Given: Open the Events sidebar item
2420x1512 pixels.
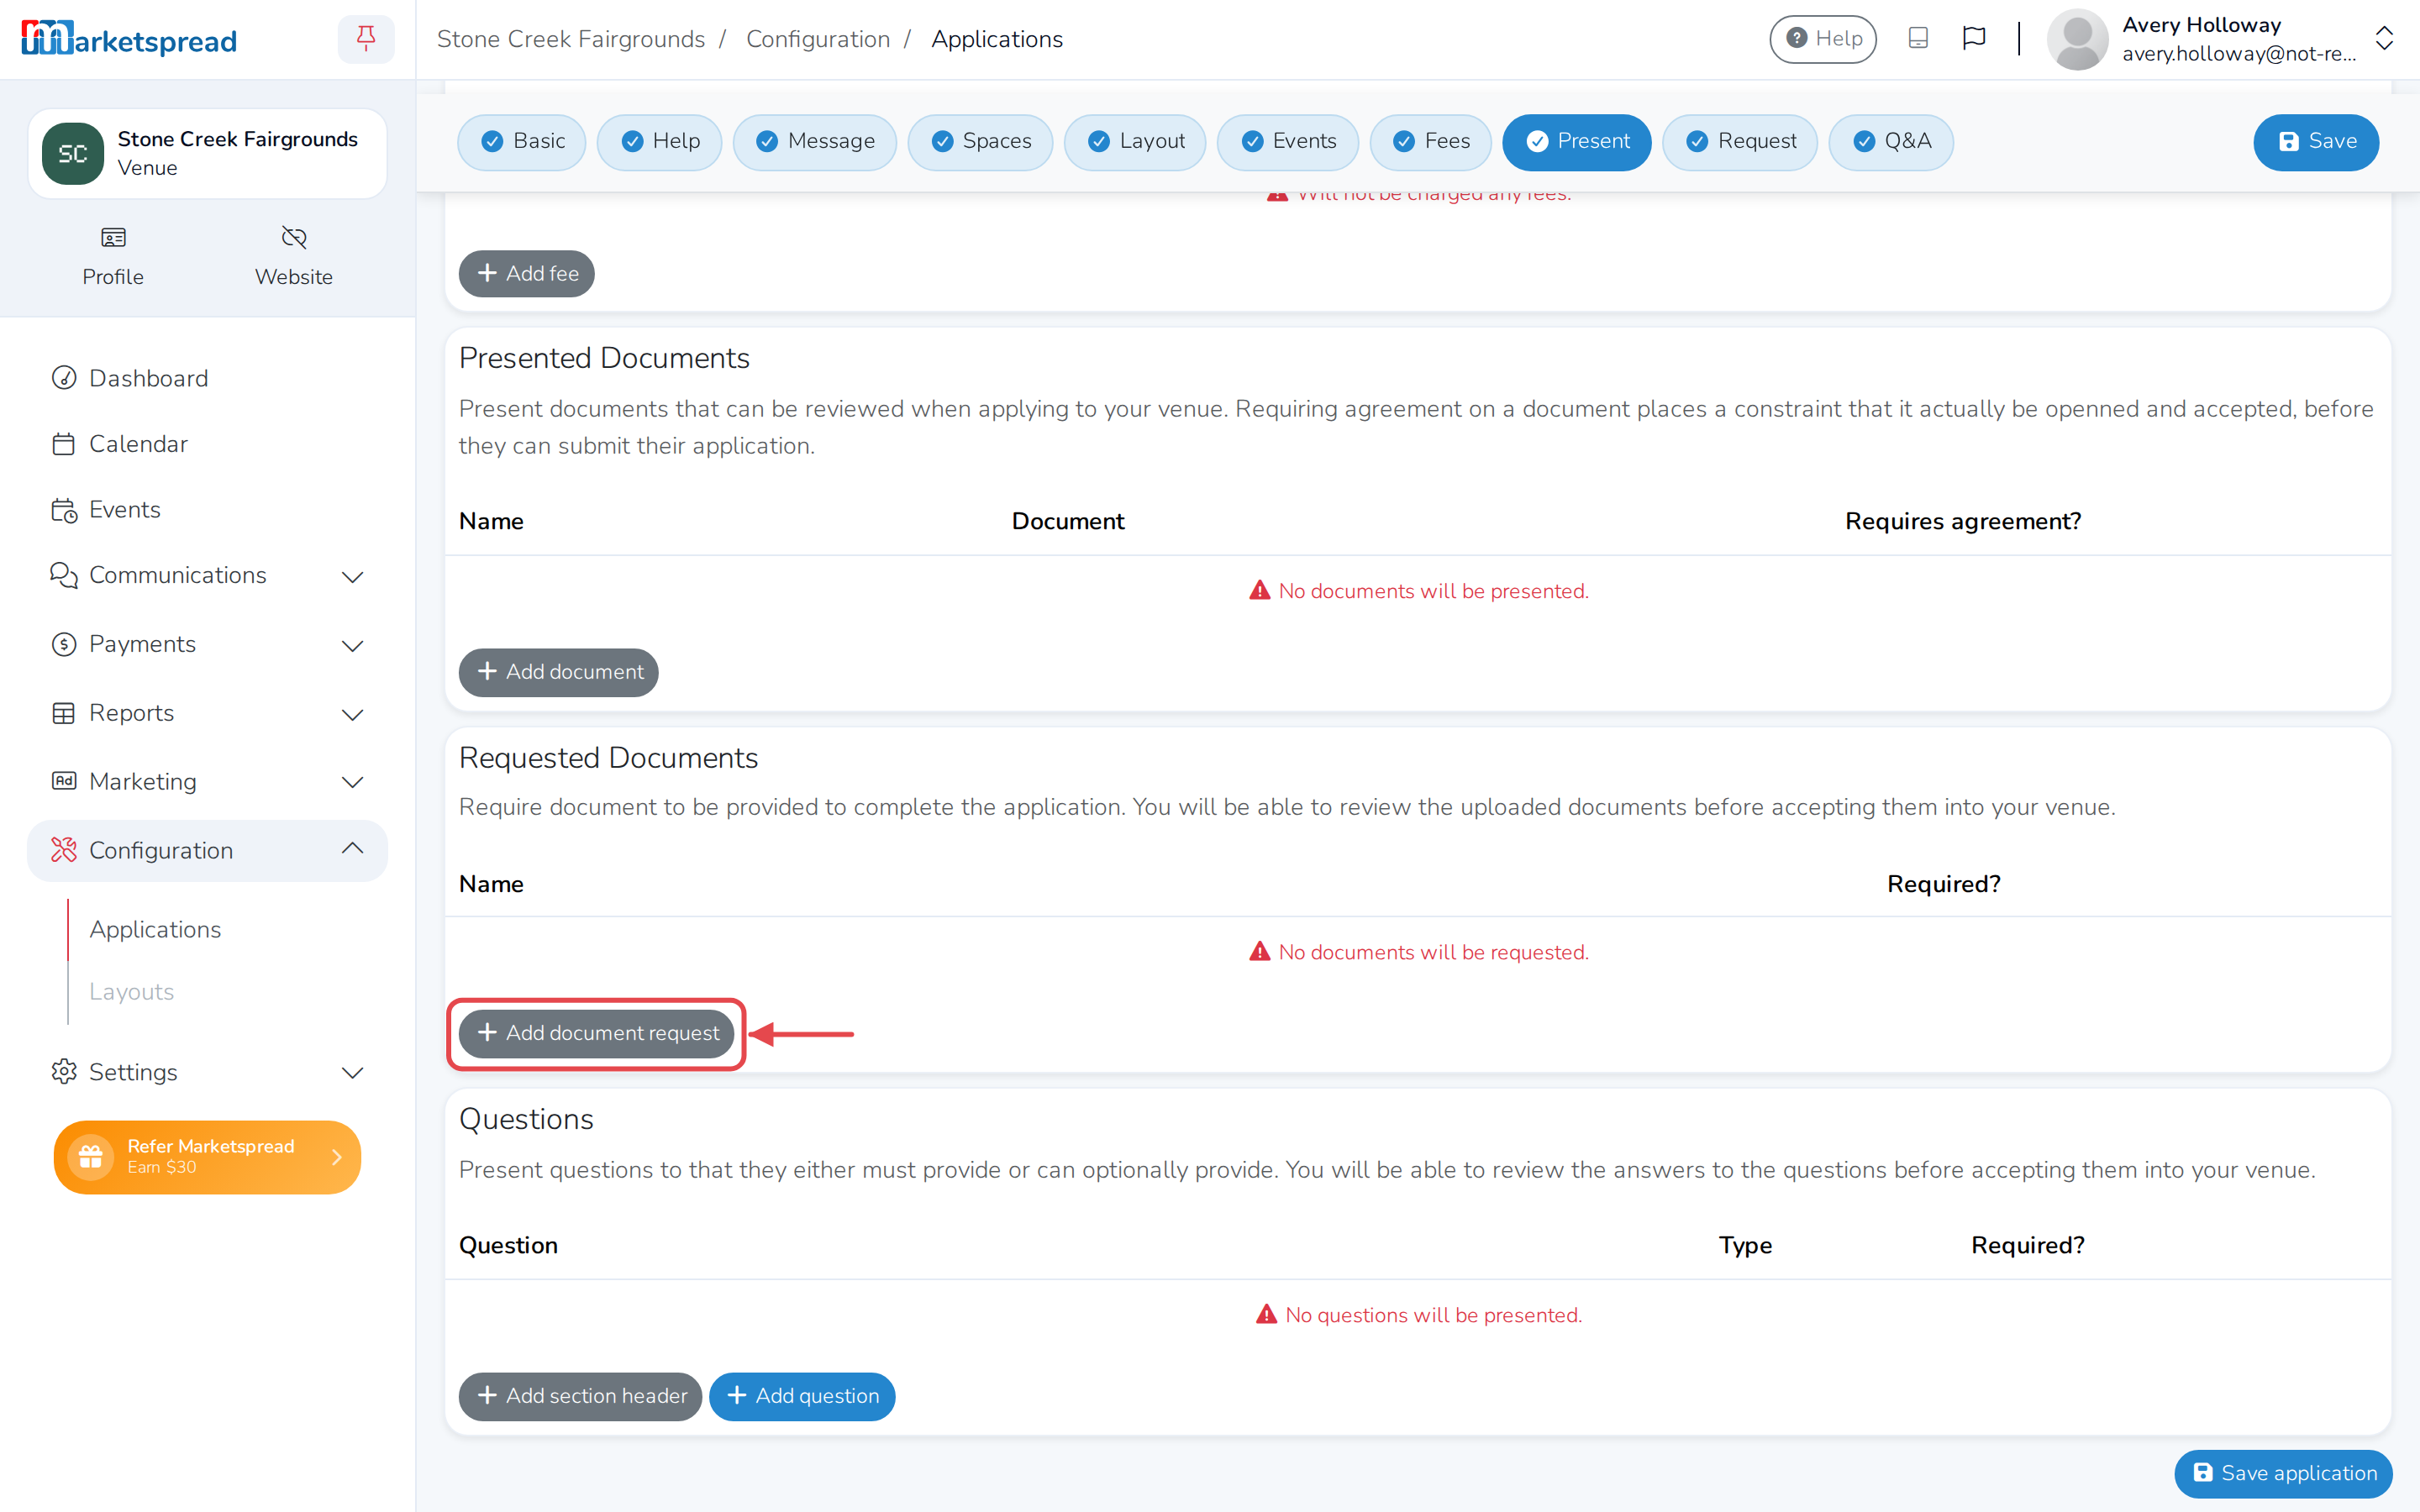Looking at the screenshot, I should [124, 510].
